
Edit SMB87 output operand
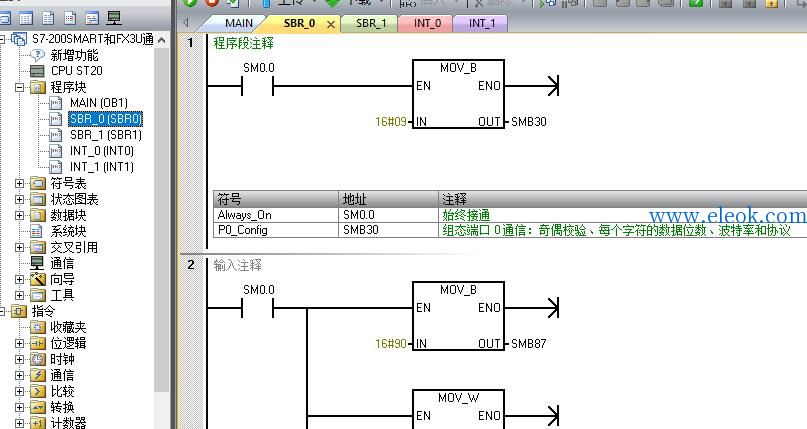529,344
